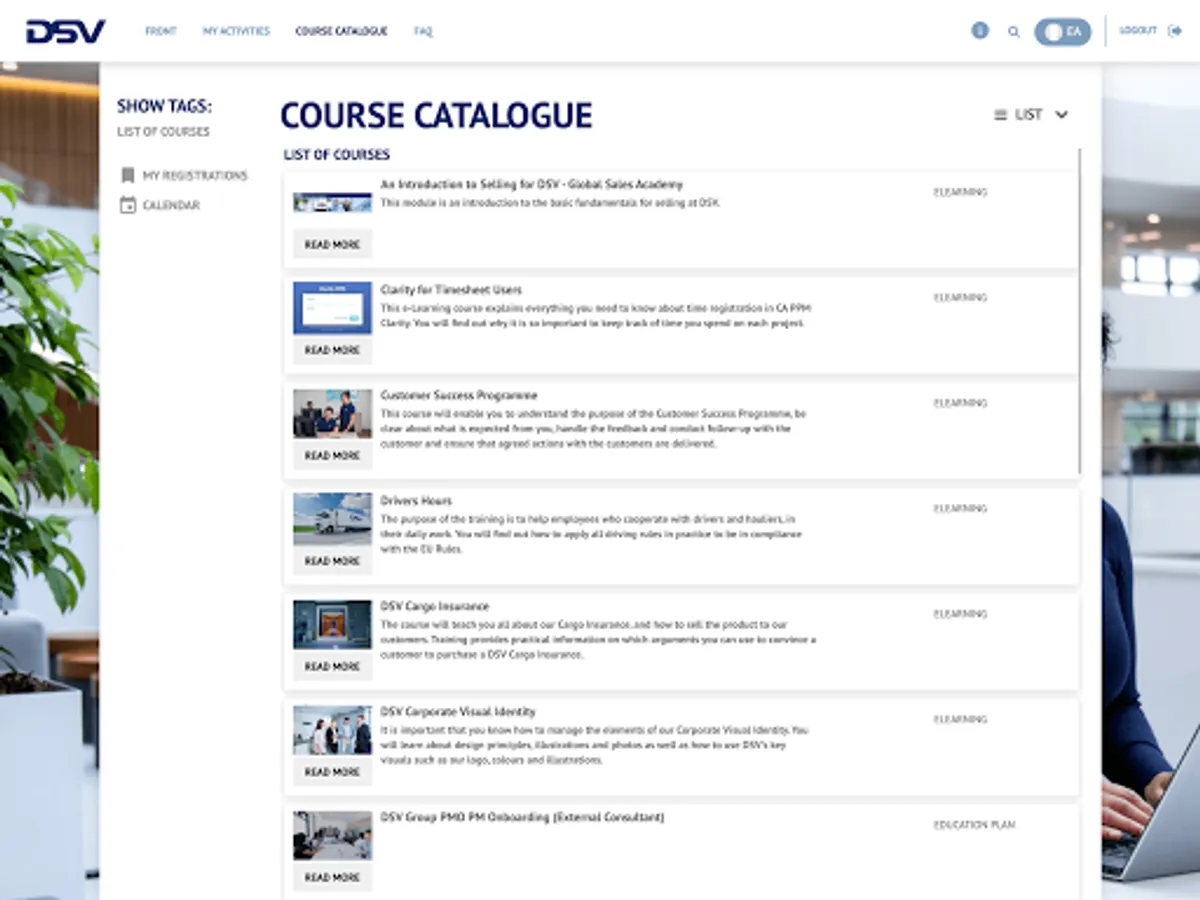The width and height of the screenshot is (1200, 900).
Task: Open Customer Success Programme thumbnail
Action: pyautogui.click(x=332, y=414)
